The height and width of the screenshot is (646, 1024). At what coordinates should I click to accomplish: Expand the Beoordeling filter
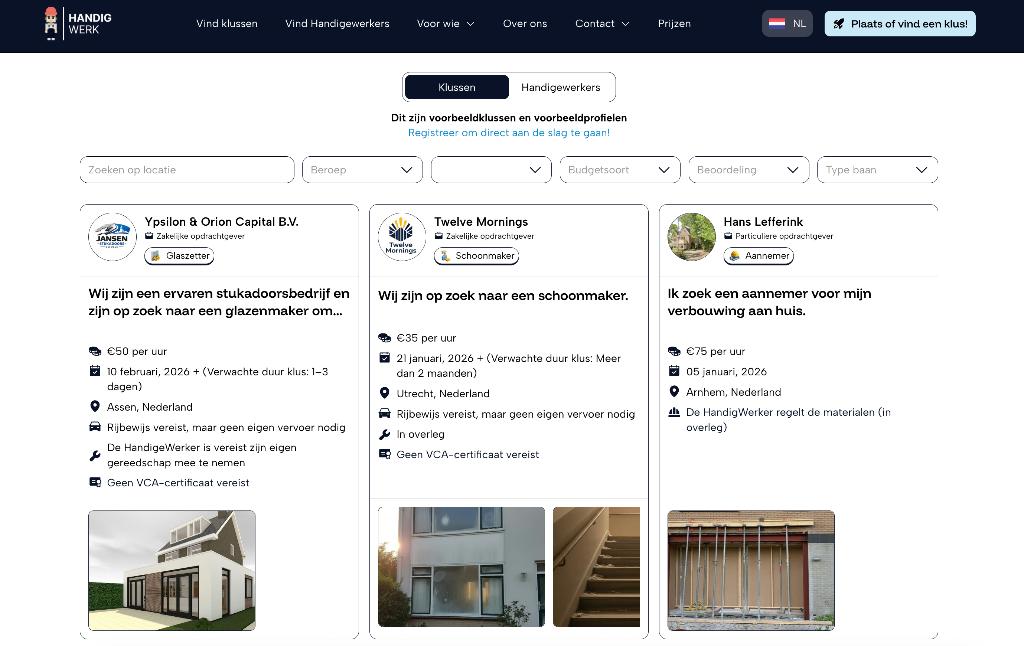click(748, 169)
